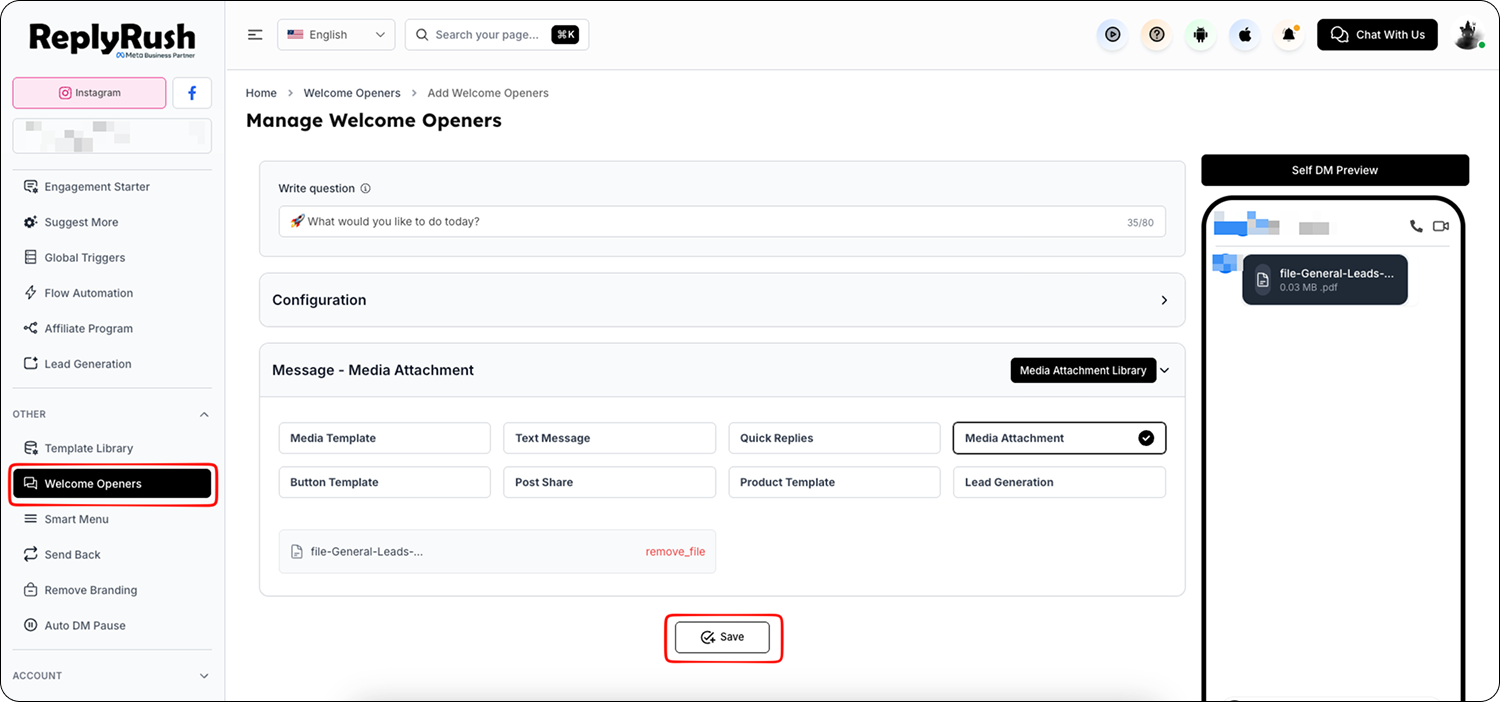Viewport: 1500px width, 702px height.
Task: Focus the Search your page field
Action: [x=497, y=35]
